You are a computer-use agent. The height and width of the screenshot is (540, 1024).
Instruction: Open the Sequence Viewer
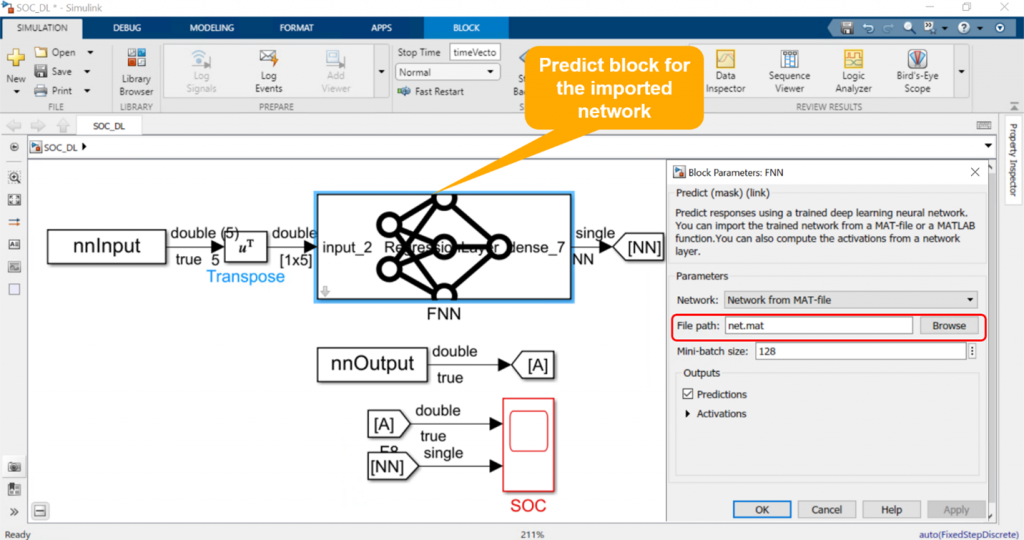(789, 72)
